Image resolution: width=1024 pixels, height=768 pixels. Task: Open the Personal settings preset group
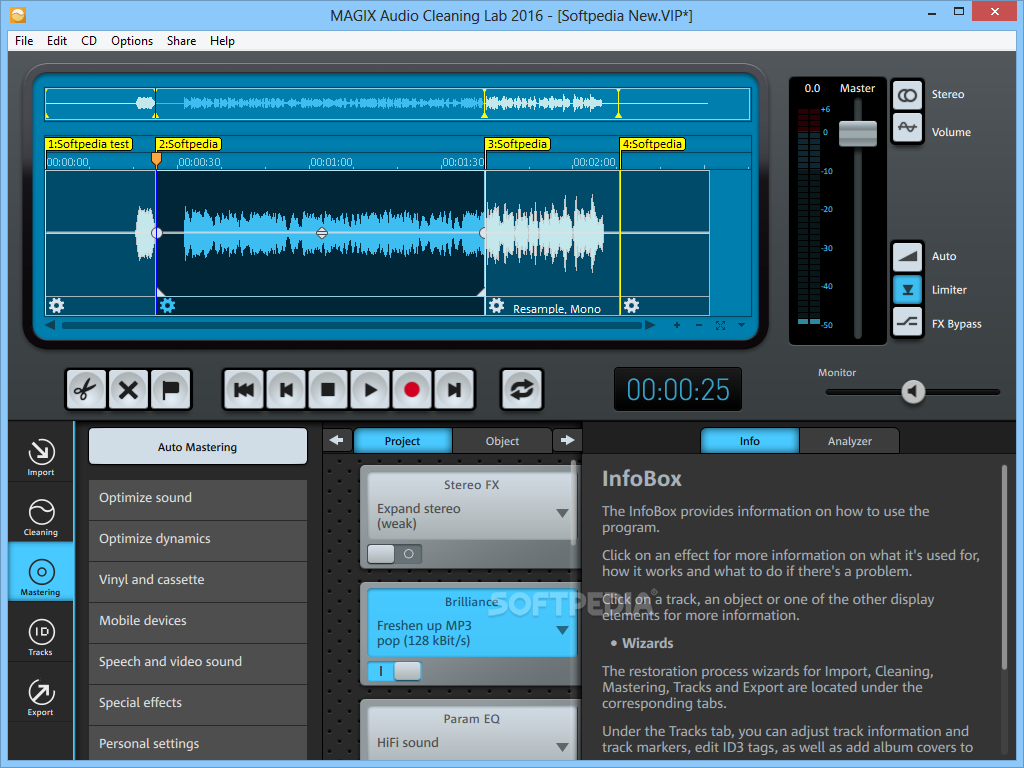[197, 743]
